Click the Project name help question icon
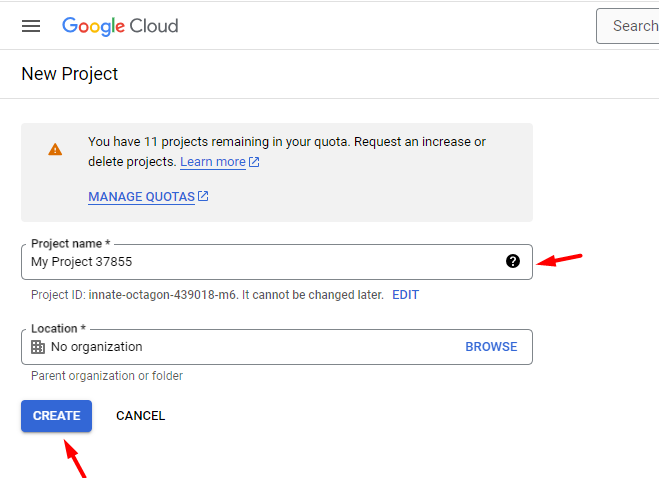This screenshot has width=659, height=478. point(513,261)
